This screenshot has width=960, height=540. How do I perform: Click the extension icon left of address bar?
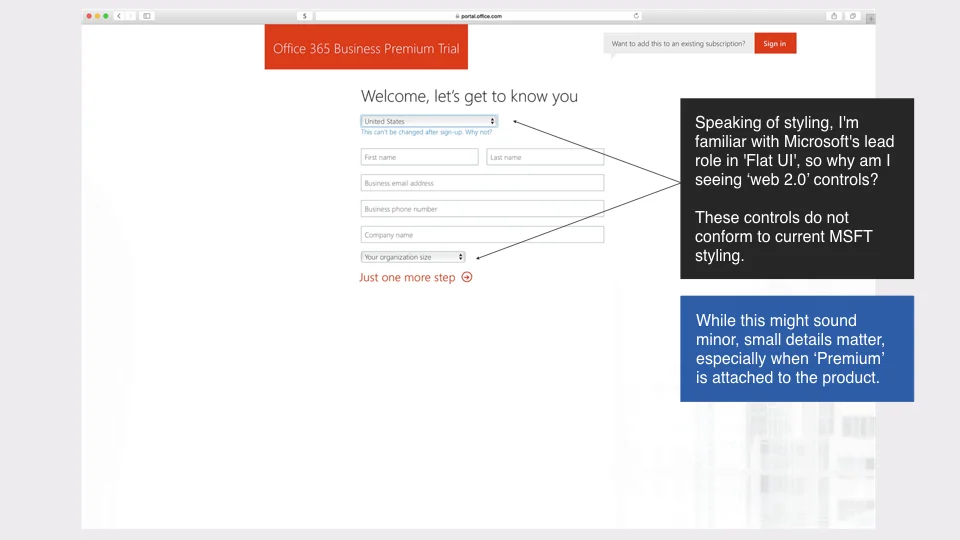point(304,16)
